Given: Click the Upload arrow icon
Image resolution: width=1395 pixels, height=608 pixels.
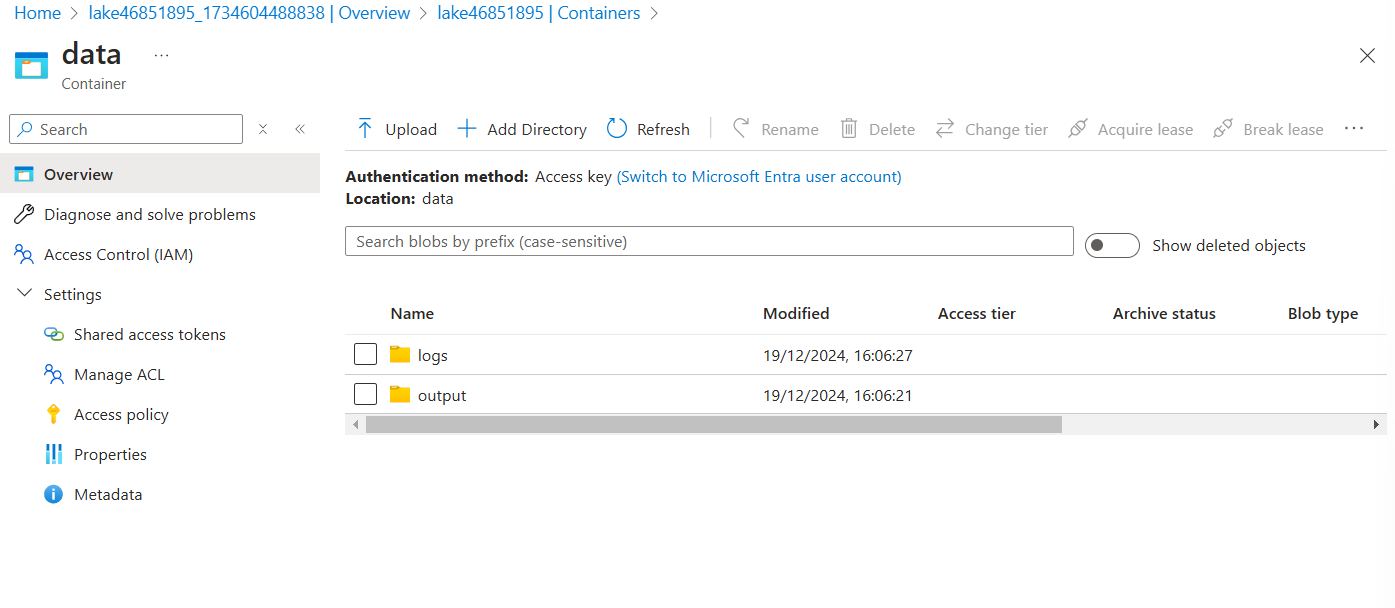Looking at the screenshot, I should (365, 129).
